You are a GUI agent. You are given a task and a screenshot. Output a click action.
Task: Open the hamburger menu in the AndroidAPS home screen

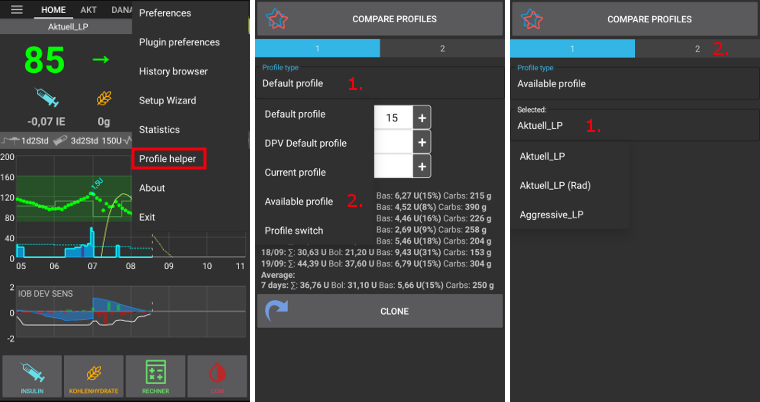click(x=16, y=10)
